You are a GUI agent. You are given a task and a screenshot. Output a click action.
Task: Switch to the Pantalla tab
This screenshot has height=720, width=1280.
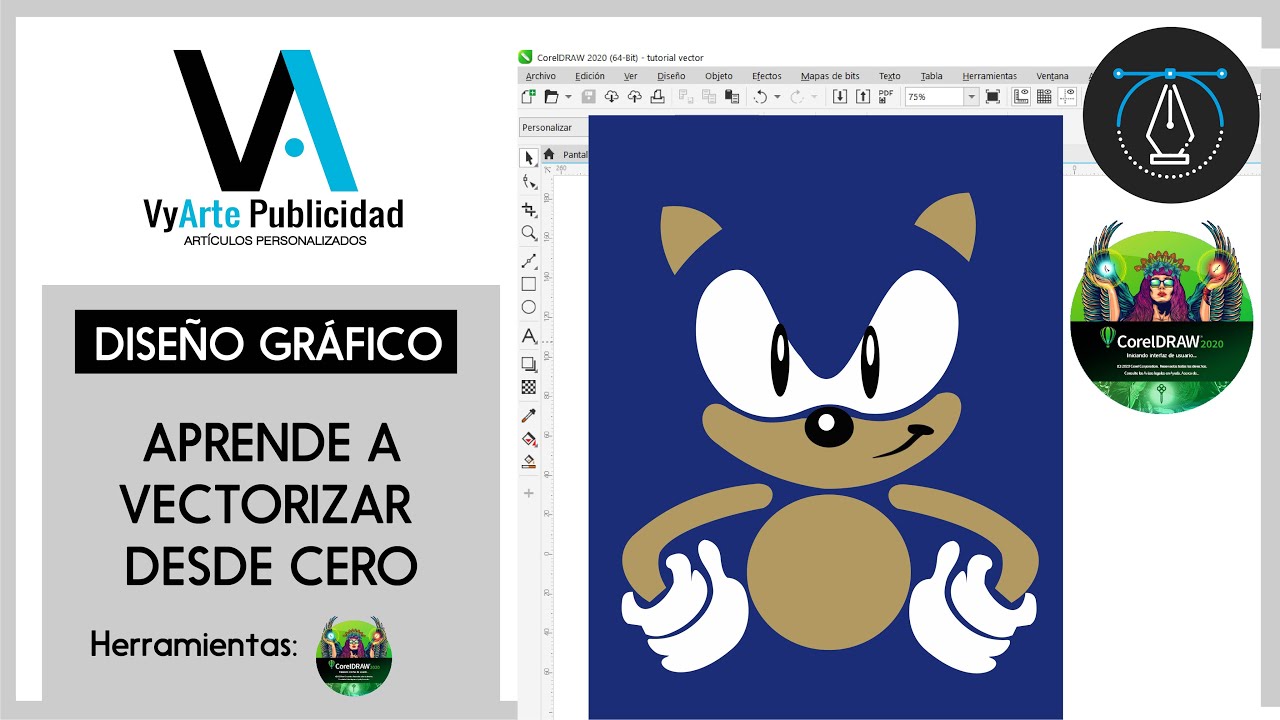pos(575,155)
